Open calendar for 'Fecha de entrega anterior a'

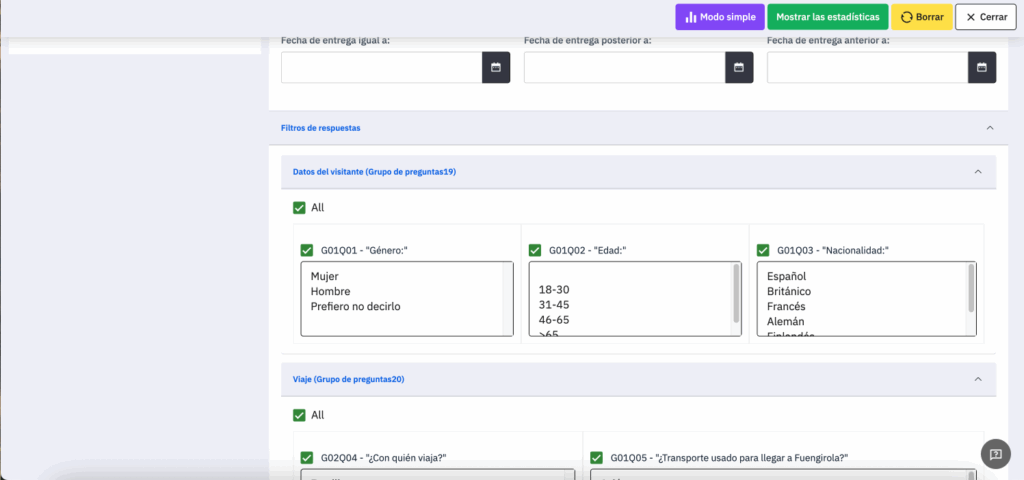point(982,67)
